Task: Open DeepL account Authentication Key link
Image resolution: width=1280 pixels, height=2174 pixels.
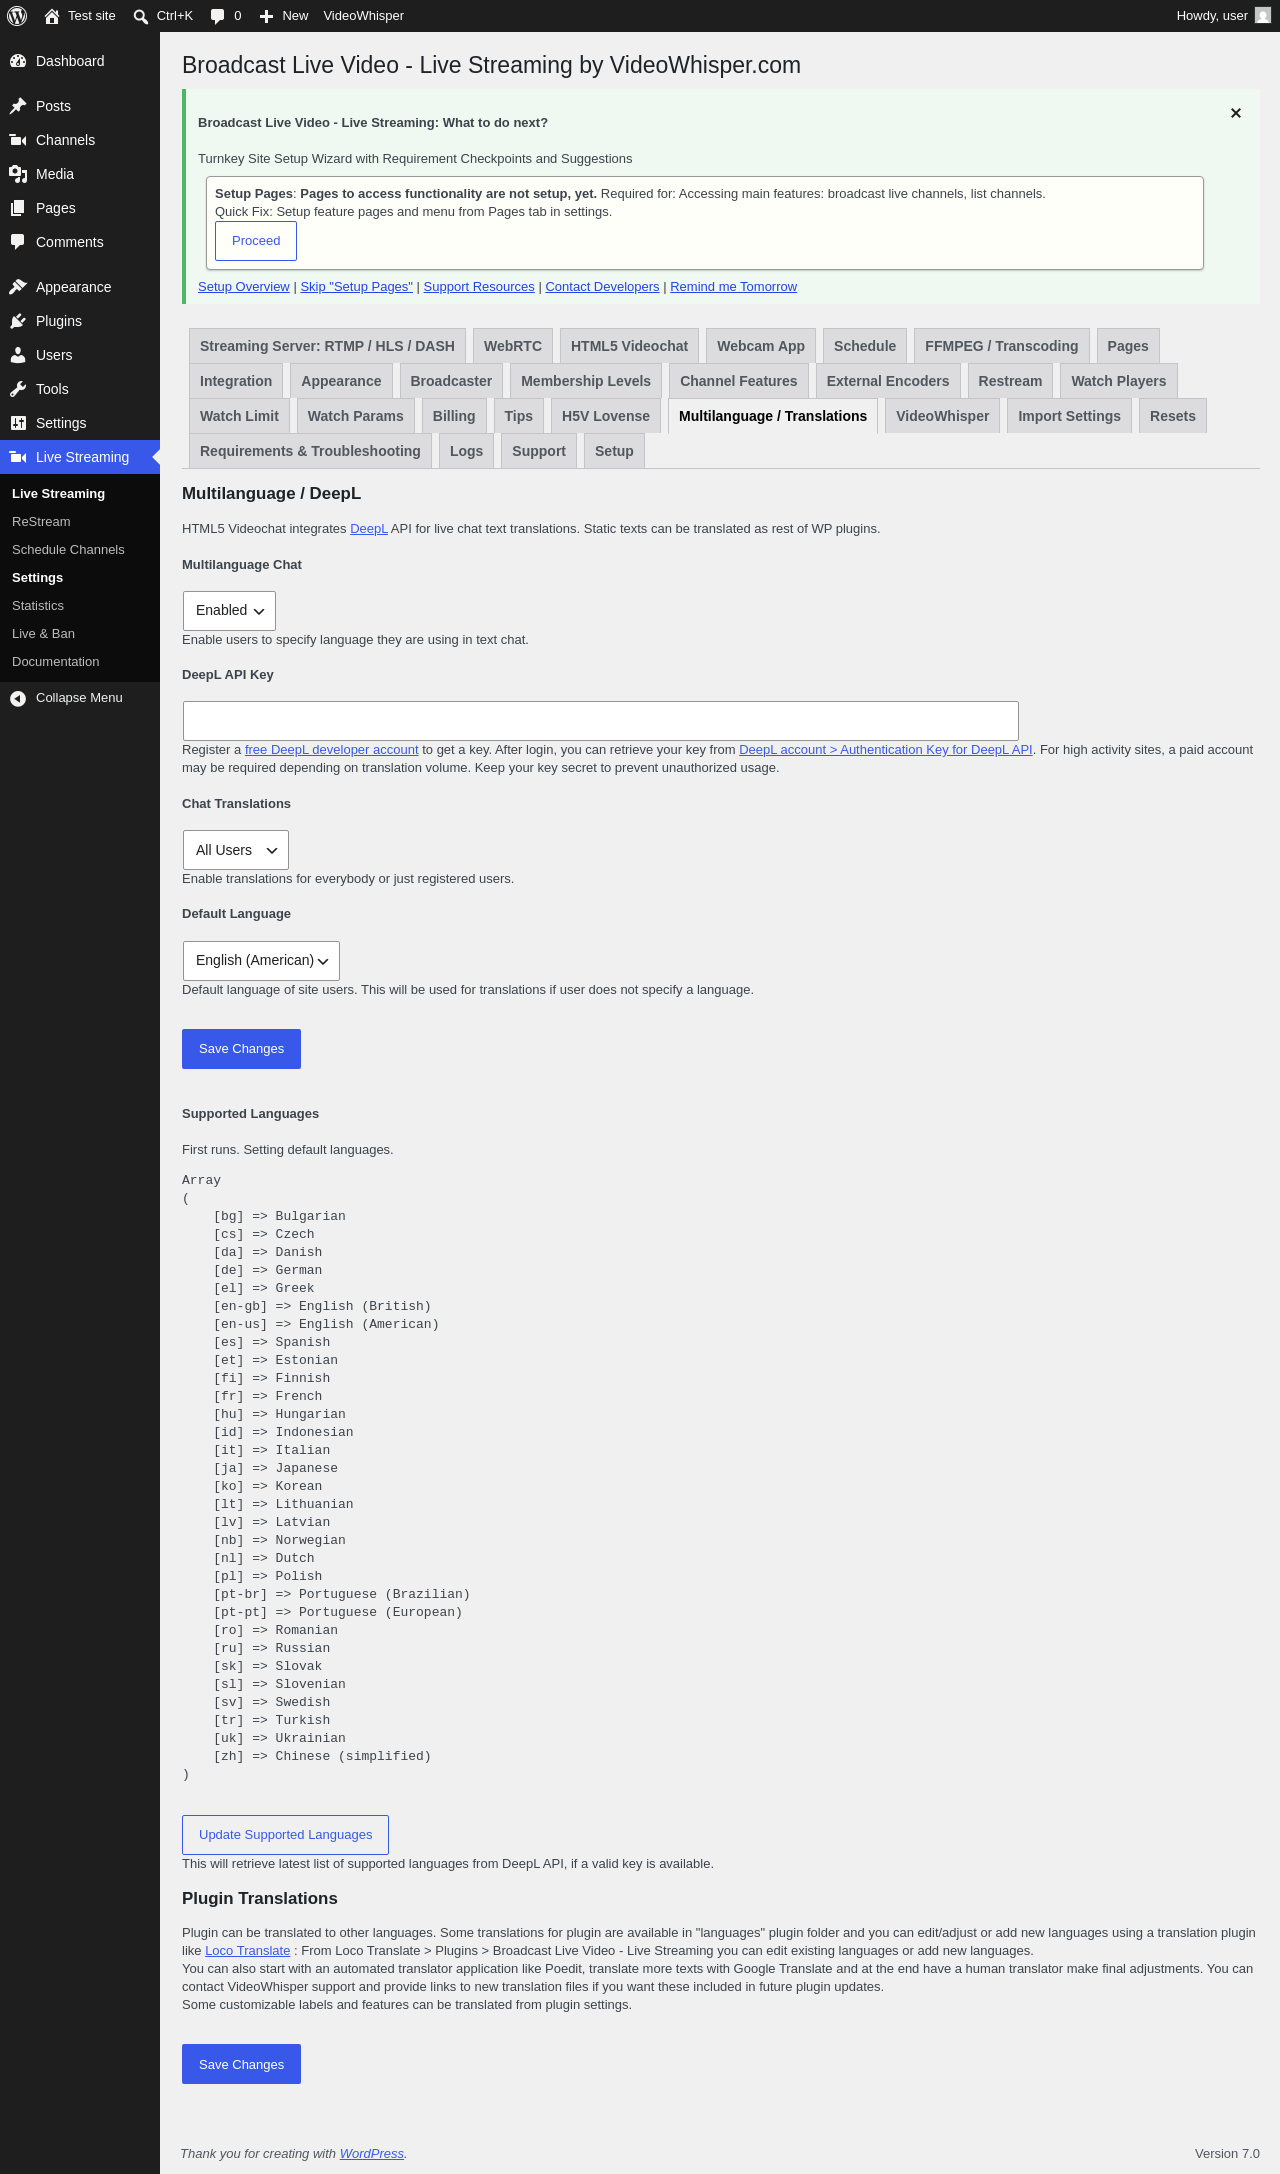Action: [886, 750]
